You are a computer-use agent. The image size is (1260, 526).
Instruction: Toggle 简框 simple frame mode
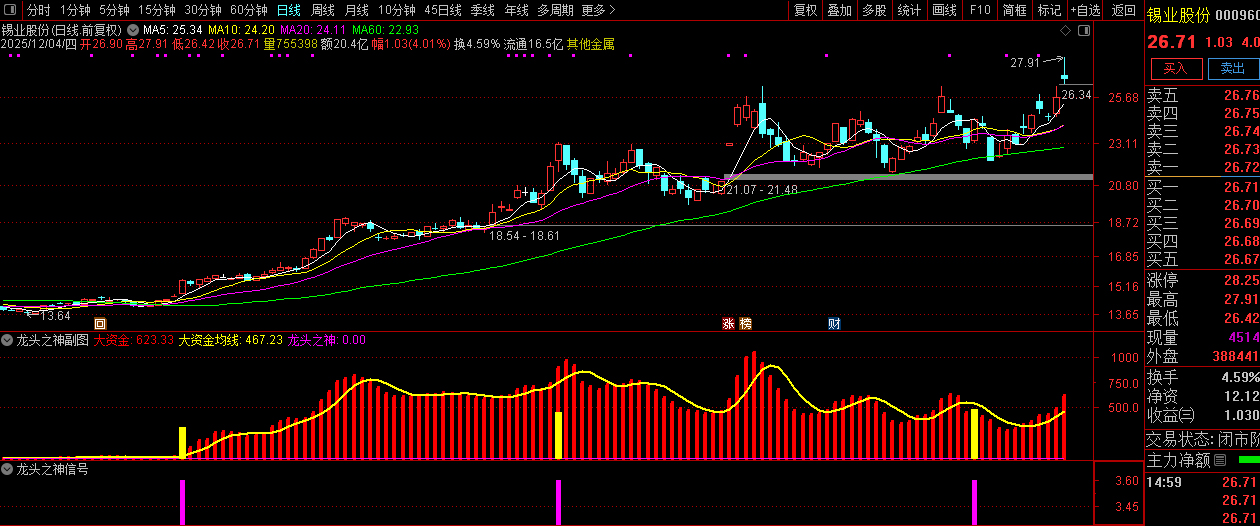[x=1014, y=10]
